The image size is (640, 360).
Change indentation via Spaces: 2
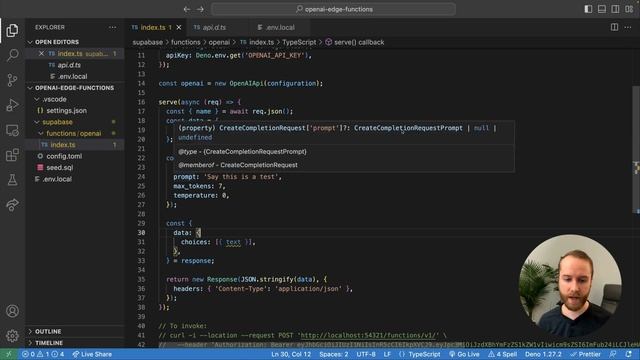334,354
